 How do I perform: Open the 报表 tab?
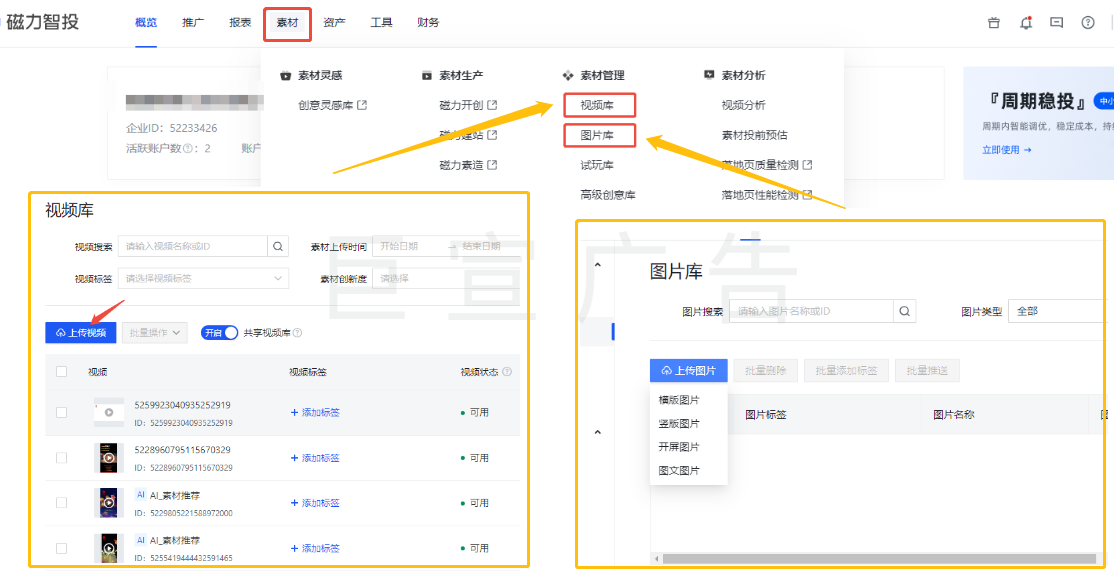pyautogui.click(x=240, y=23)
